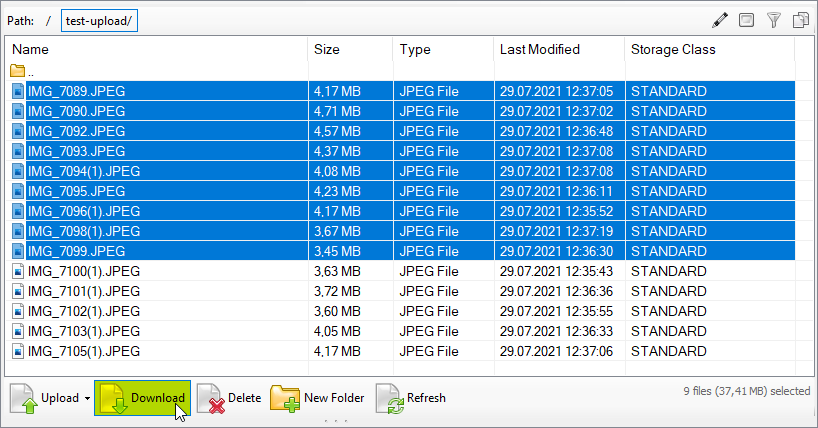Click the root slash in the path
The width and height of the screenshot is (818, 428).
click(49, 21)
